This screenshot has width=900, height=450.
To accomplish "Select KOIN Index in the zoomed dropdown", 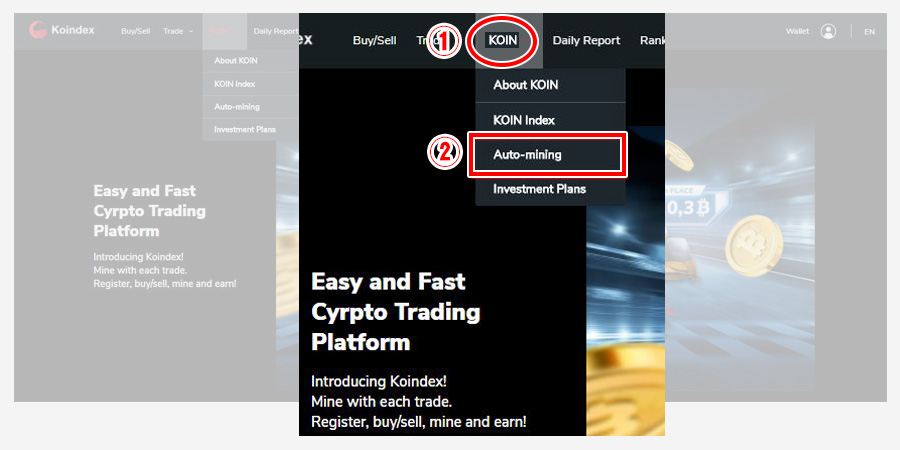I will pyautogui.click(x=524, y=120).
